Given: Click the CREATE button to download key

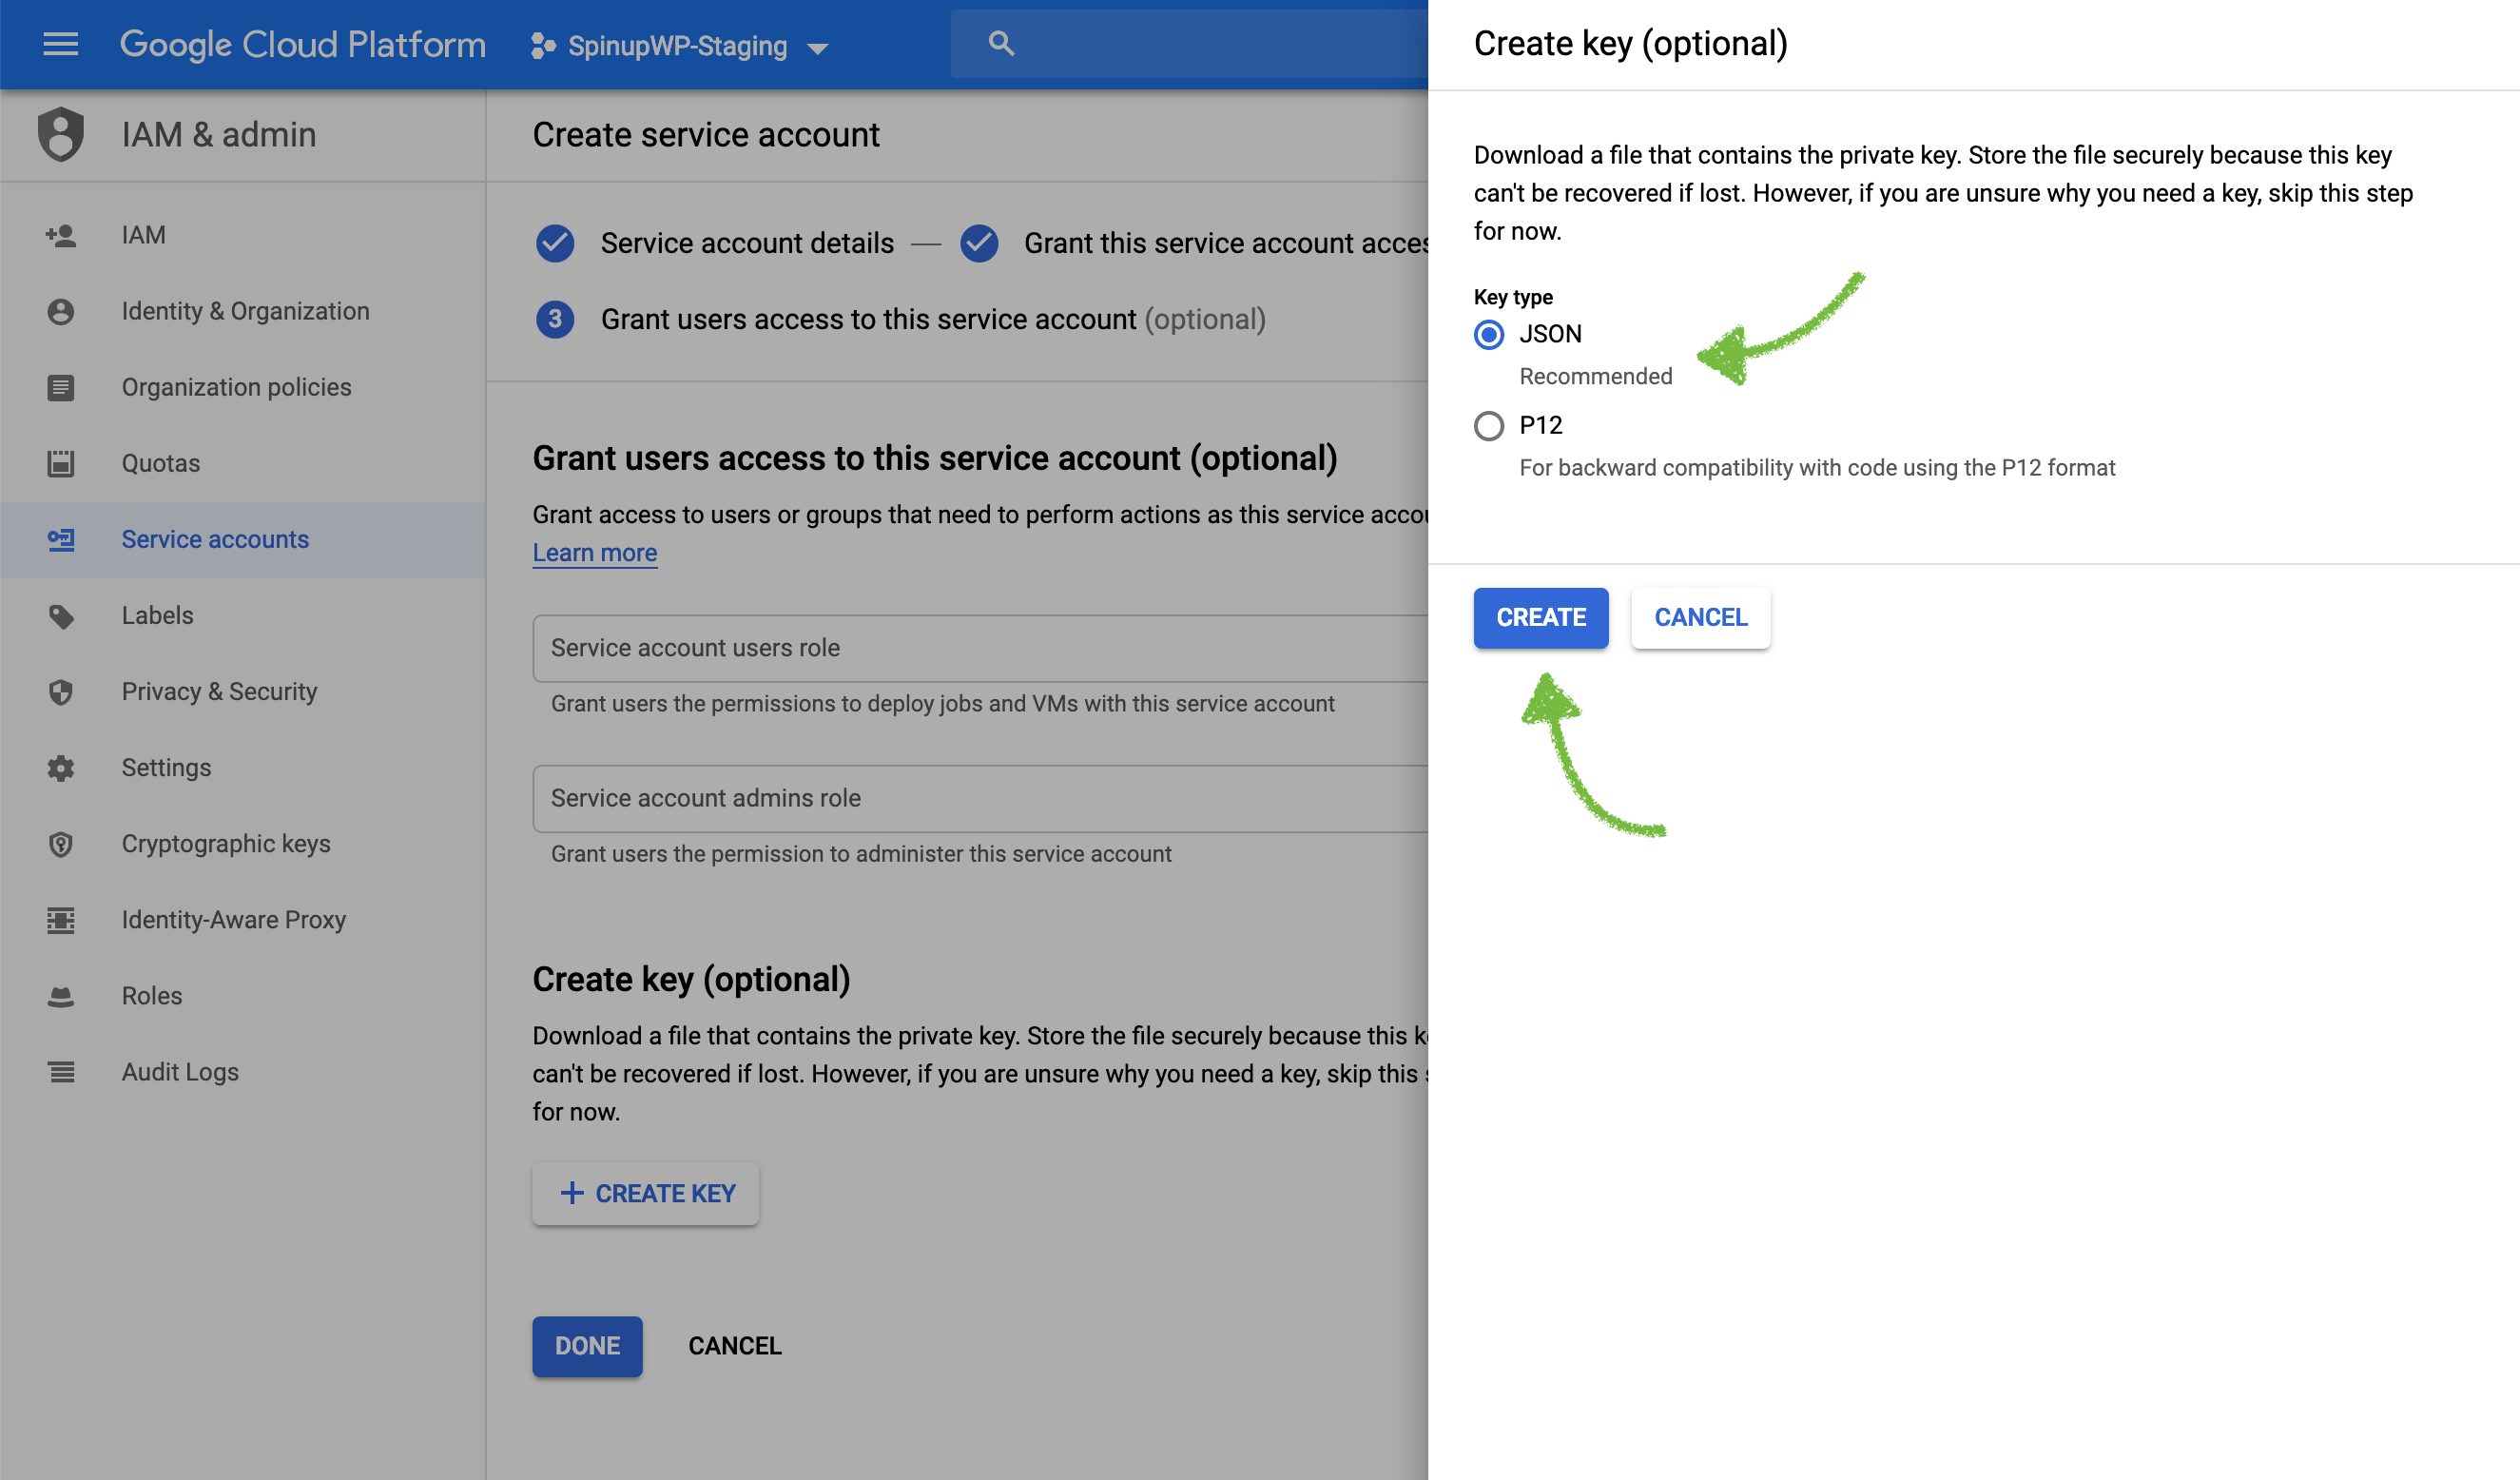Looking at the screenshot, I should (x=1540, y=616).
